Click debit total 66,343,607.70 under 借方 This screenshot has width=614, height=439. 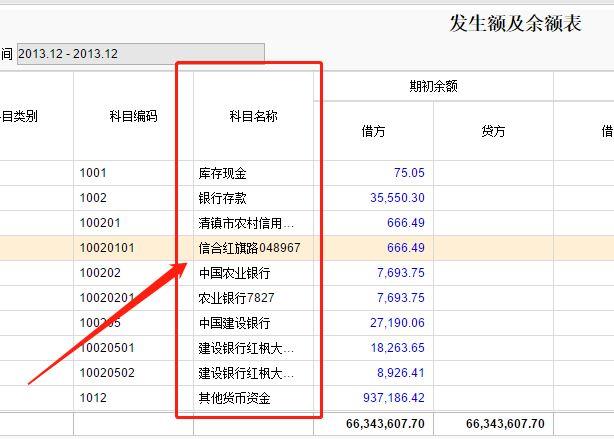click(385, 424)
